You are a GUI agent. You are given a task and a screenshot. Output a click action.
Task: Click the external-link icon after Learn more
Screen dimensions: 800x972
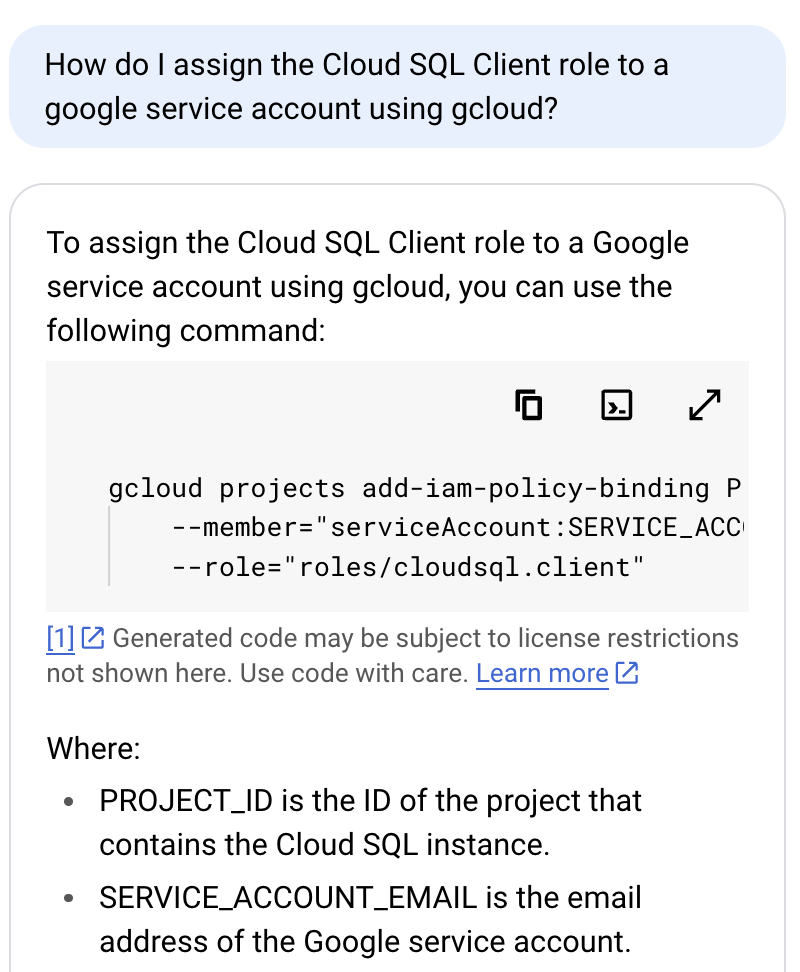(x=627, y=673)
